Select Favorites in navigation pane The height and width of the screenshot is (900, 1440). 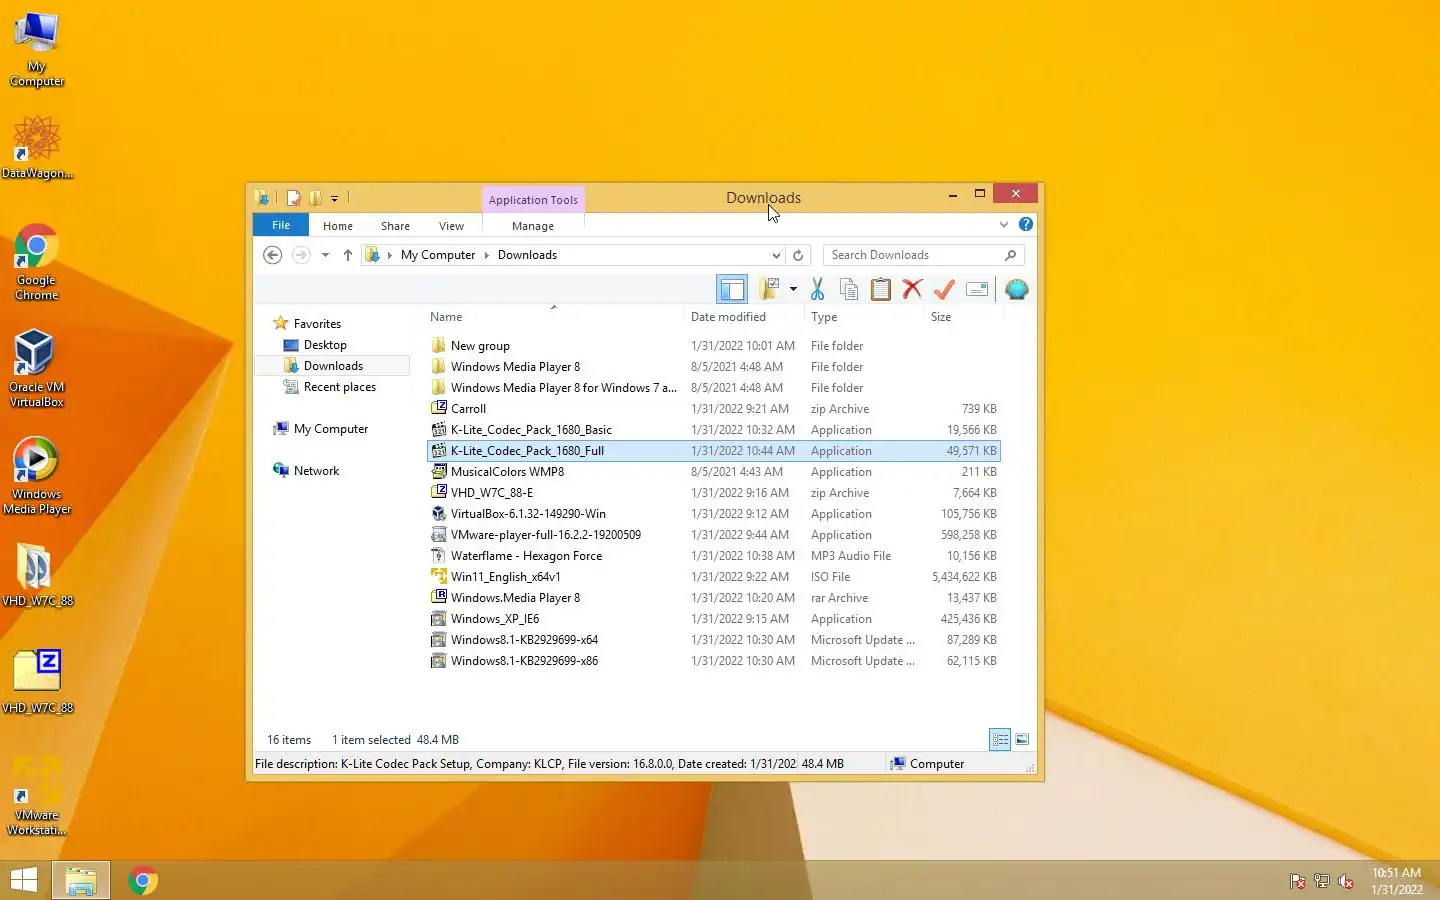[x=317, y=324]
